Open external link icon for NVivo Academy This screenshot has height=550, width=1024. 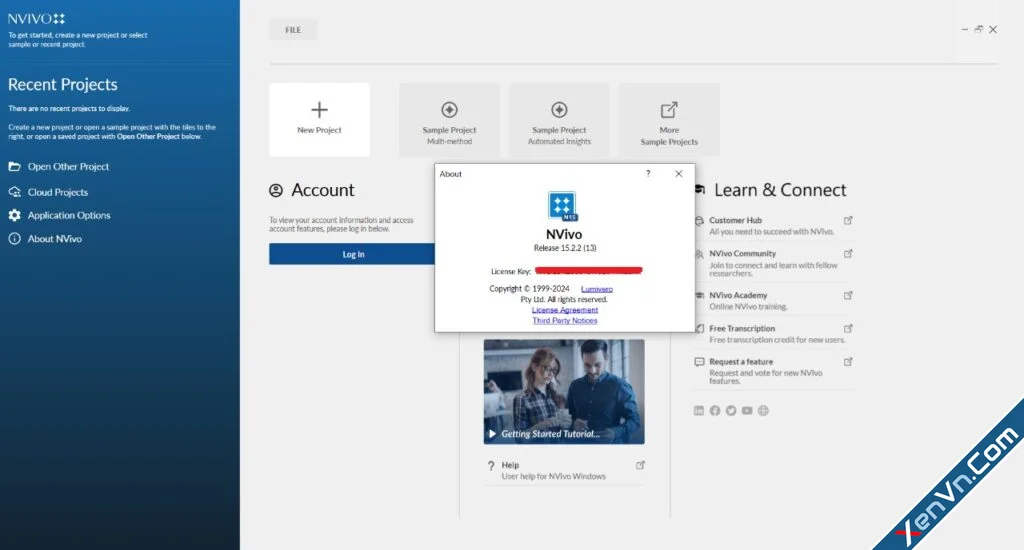click(x=848, y=295)
